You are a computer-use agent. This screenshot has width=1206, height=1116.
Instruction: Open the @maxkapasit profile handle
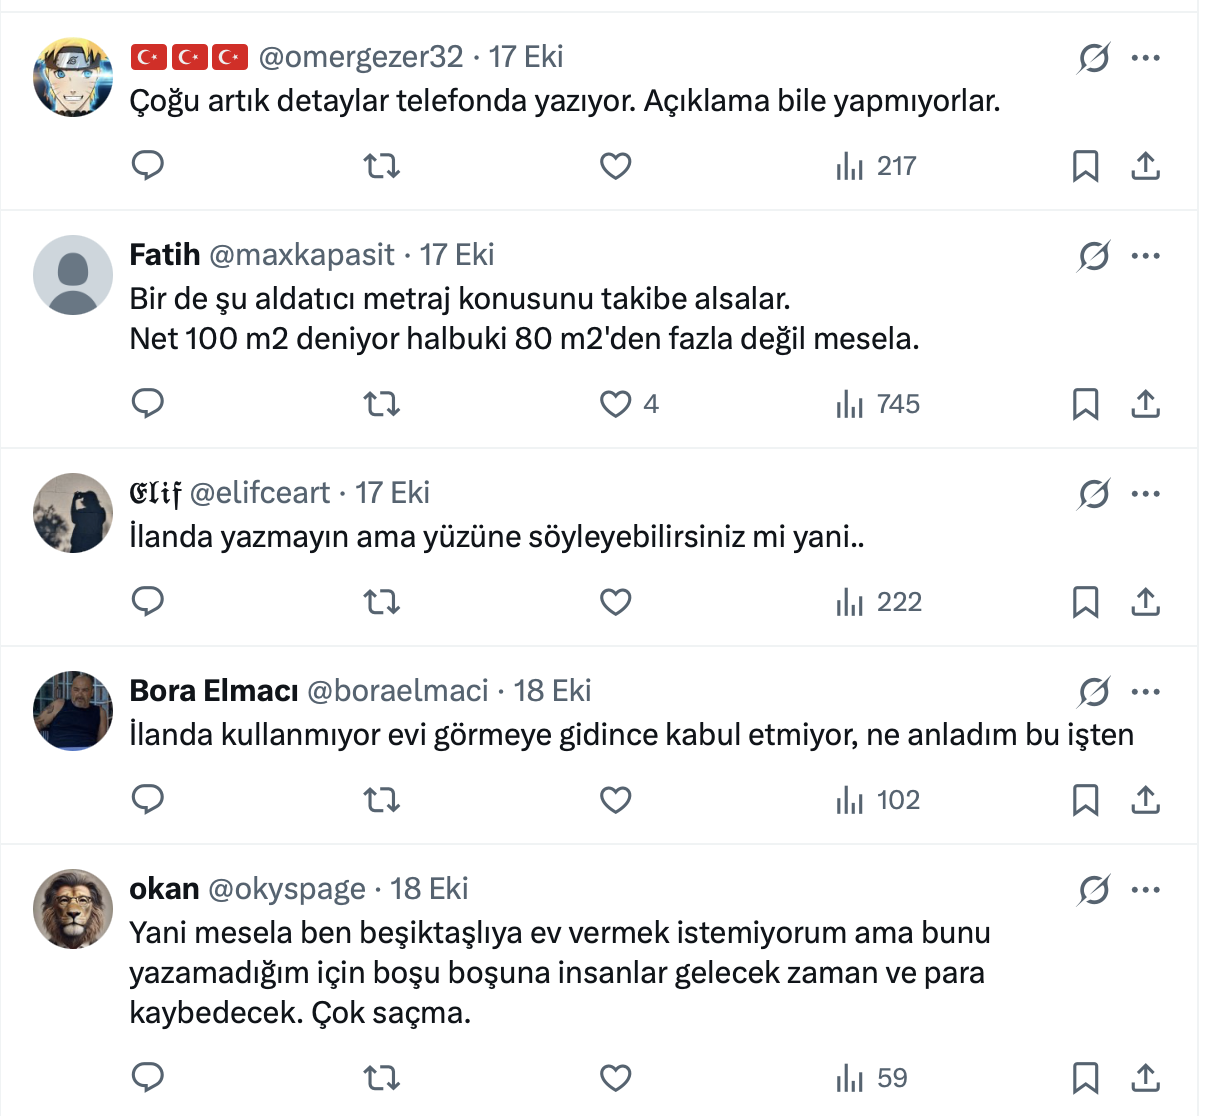(302, 255)
